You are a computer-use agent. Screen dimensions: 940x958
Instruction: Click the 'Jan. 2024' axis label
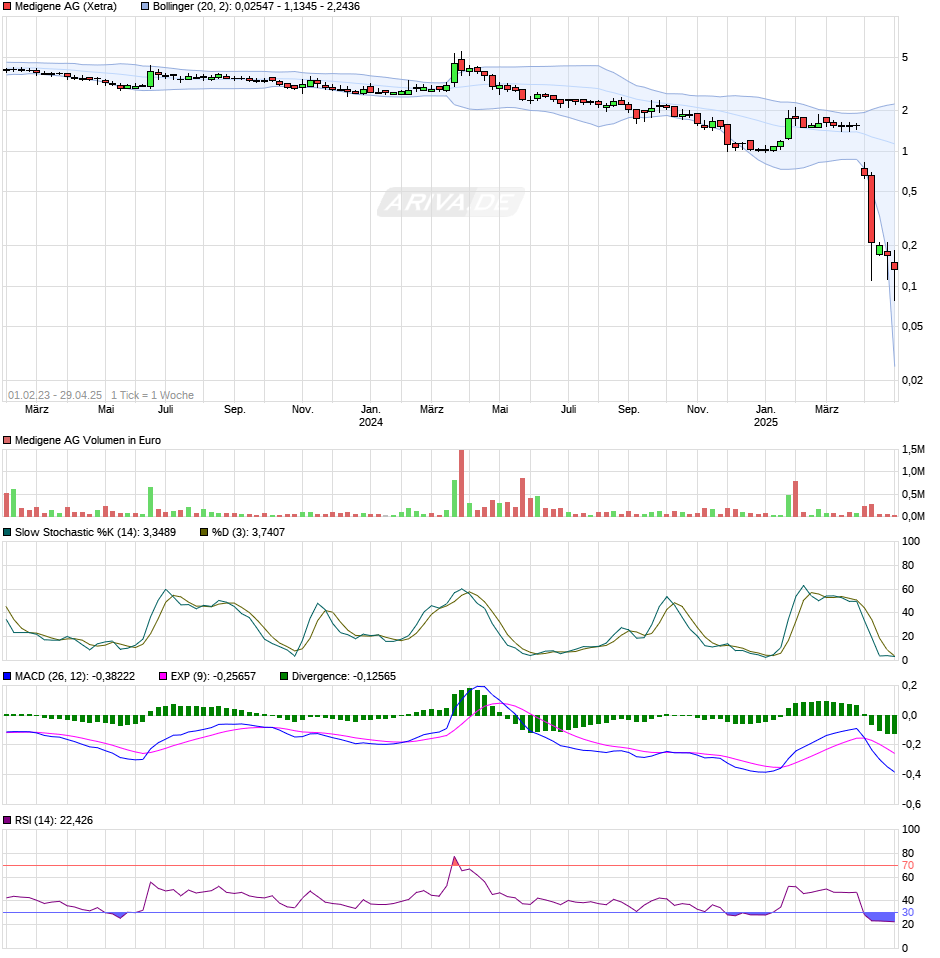point(371,416)
